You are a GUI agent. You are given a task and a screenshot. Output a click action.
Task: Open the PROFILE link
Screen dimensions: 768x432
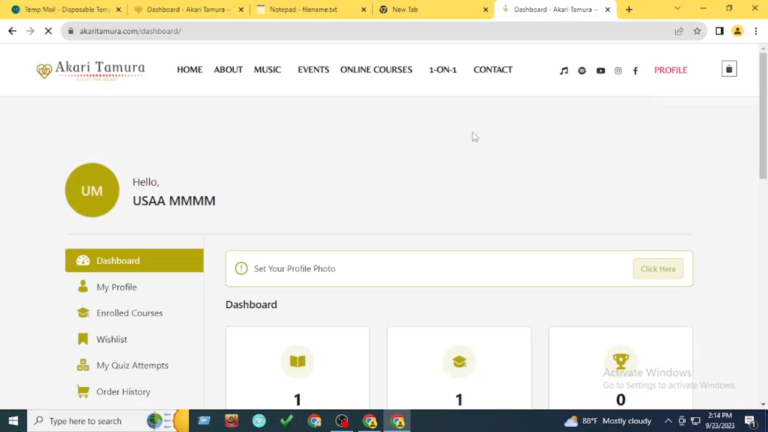click(x=670, y=70)
